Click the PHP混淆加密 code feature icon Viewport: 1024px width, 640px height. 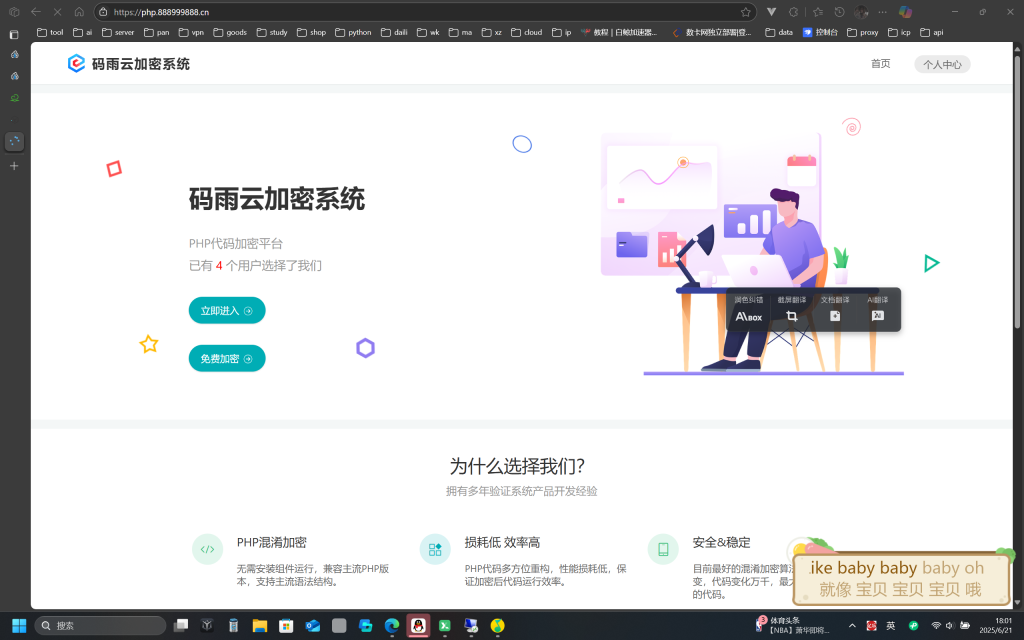pos(207,549)
